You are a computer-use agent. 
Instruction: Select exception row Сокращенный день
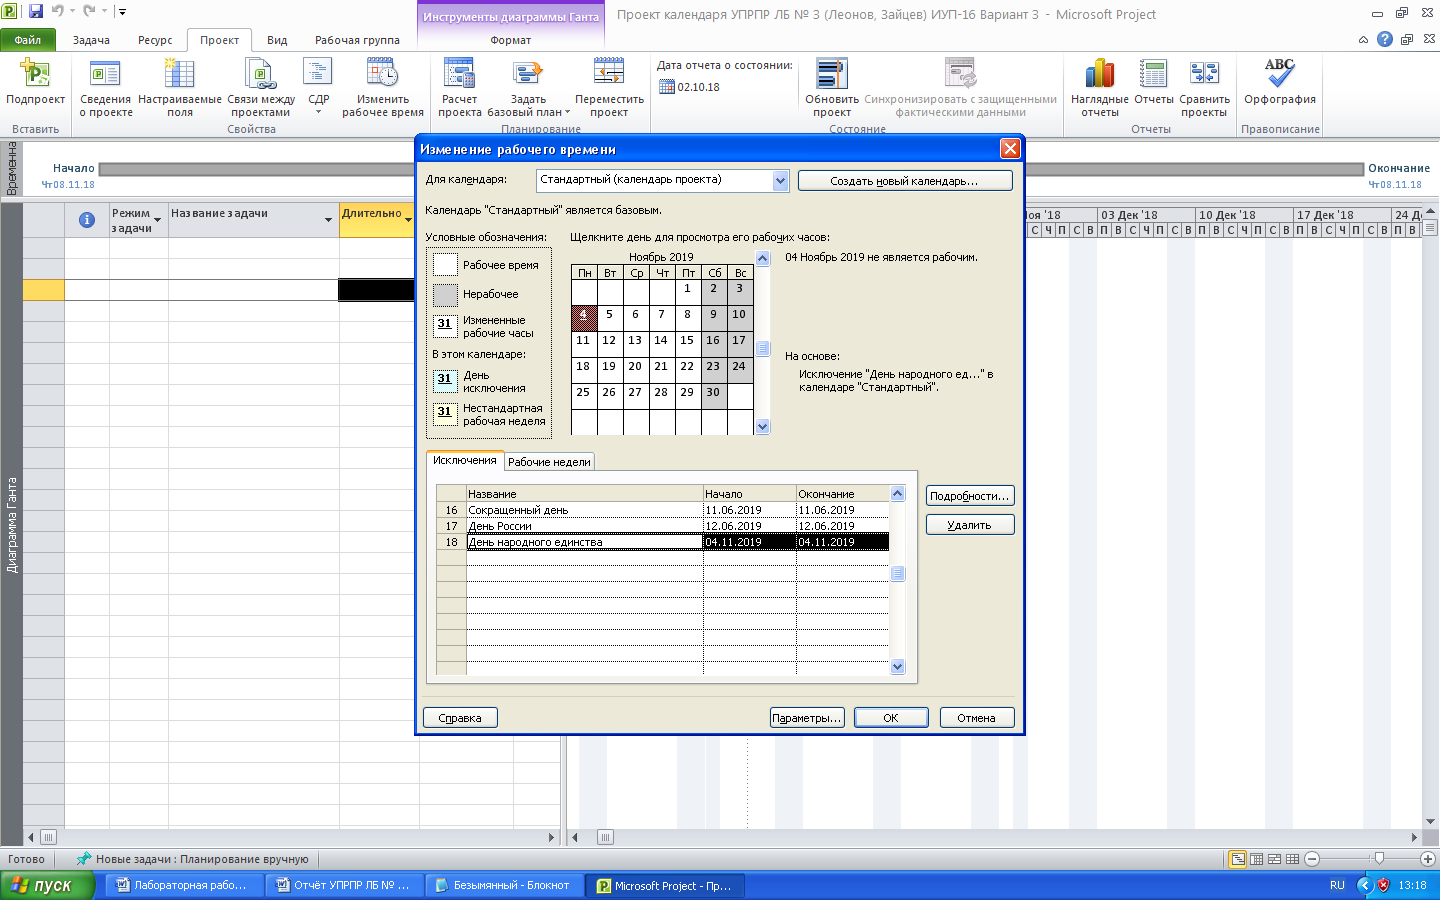(662, 510)
